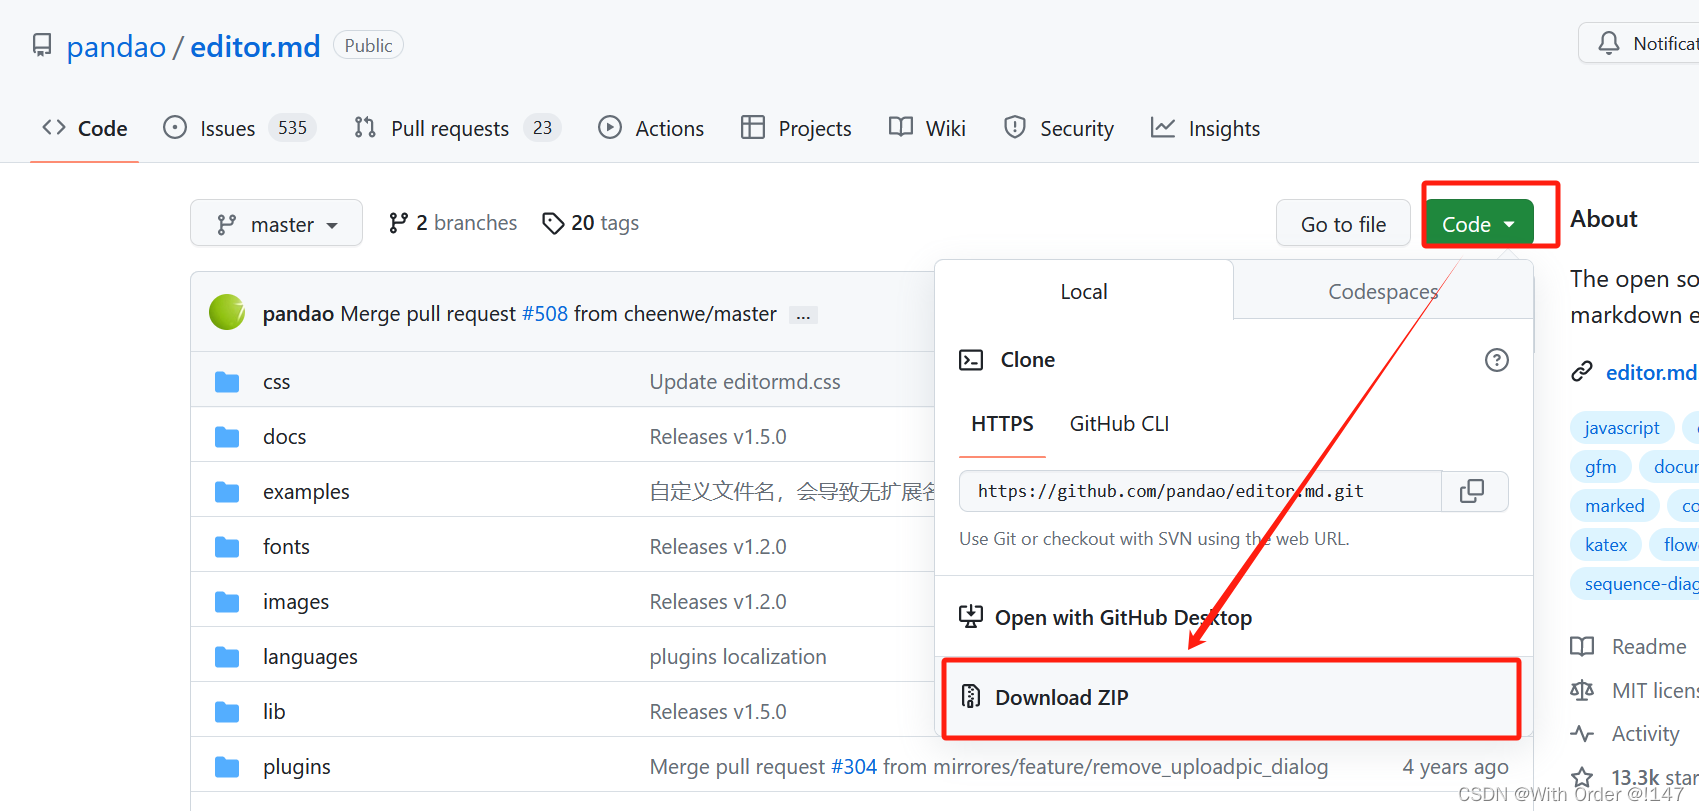1699x811 pixels.
Task: Open the #508 pull request link
Action: coord(545,314)
